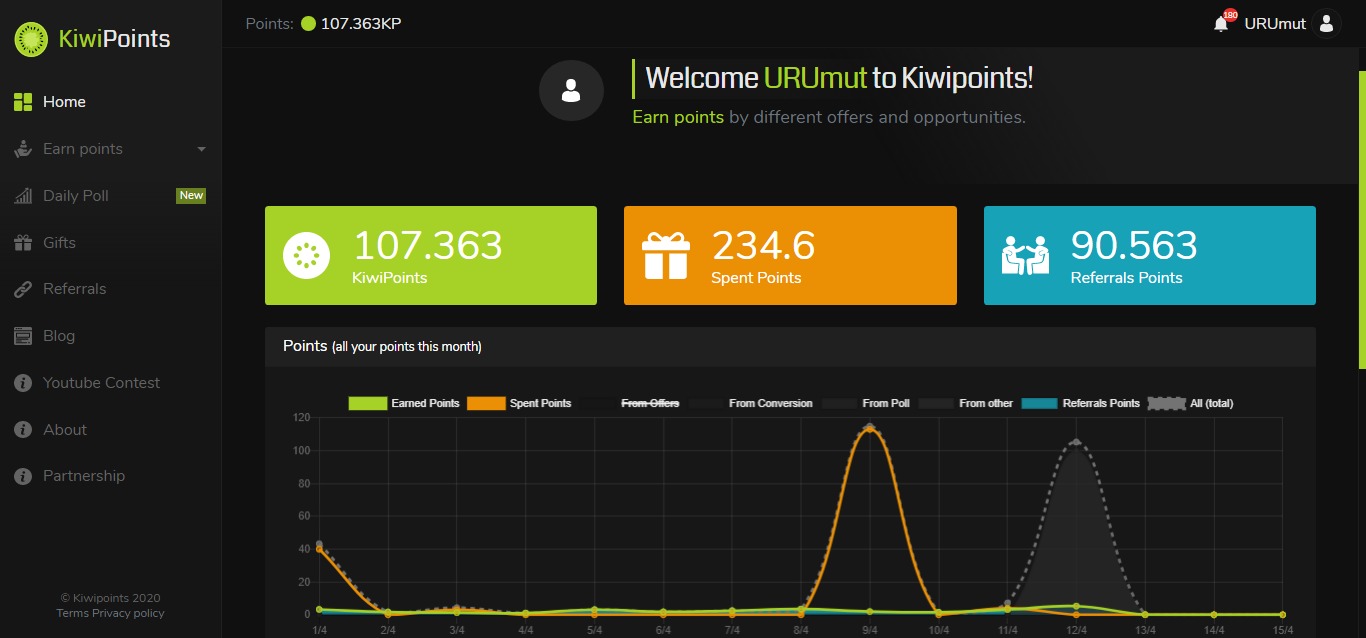Screen dimensions: 1366x638
Task: Open the URUmut account dropdown
Action: click(x=1275, y=24)
